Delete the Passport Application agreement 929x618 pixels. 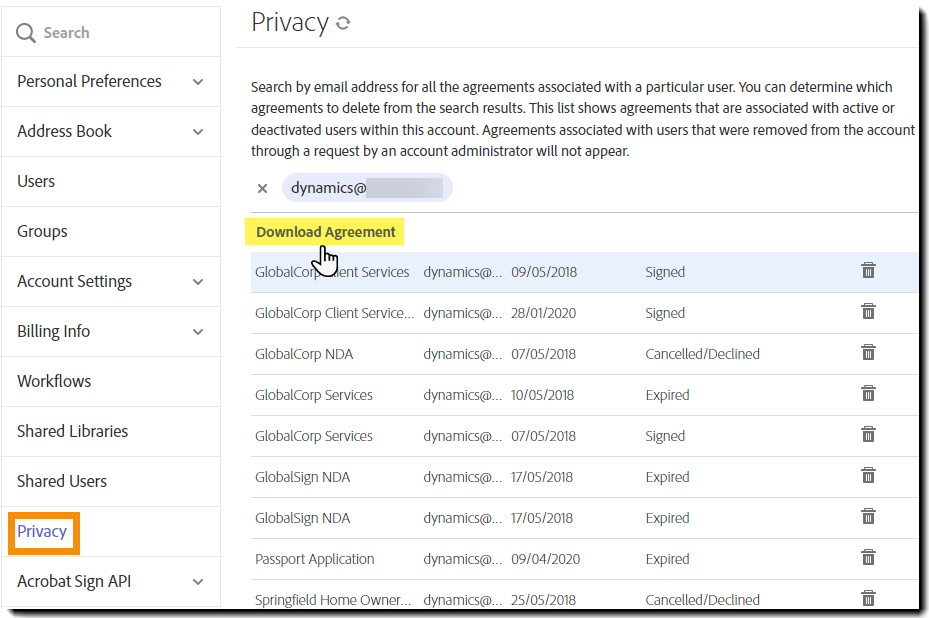(x=868, y=558)
